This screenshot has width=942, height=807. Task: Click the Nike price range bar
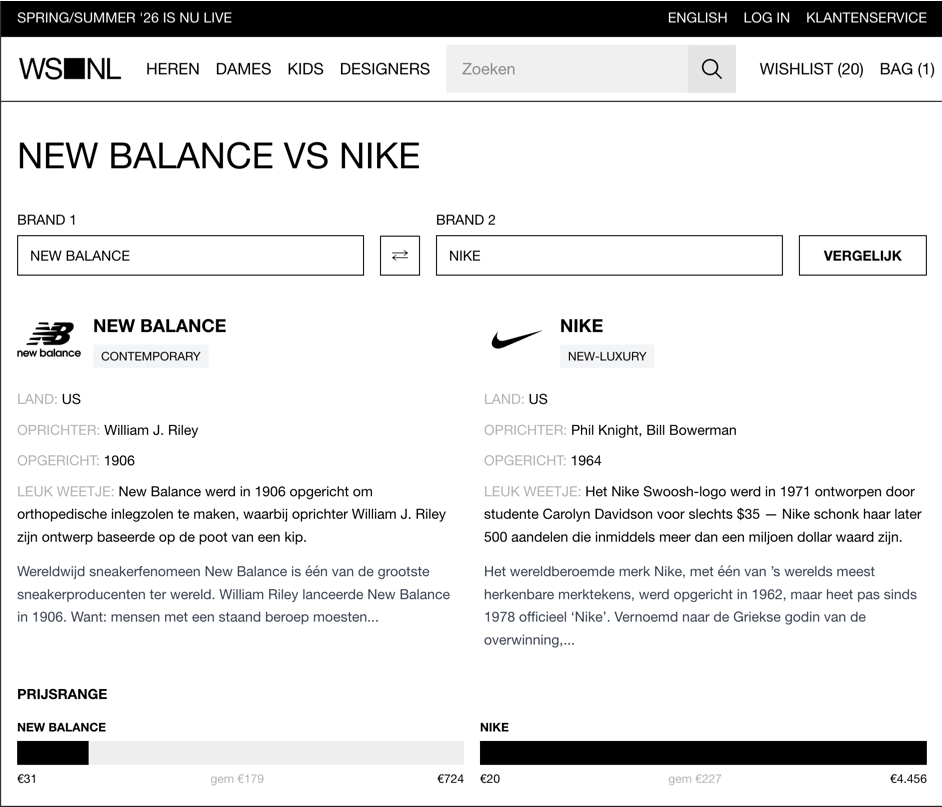(703, 751)
